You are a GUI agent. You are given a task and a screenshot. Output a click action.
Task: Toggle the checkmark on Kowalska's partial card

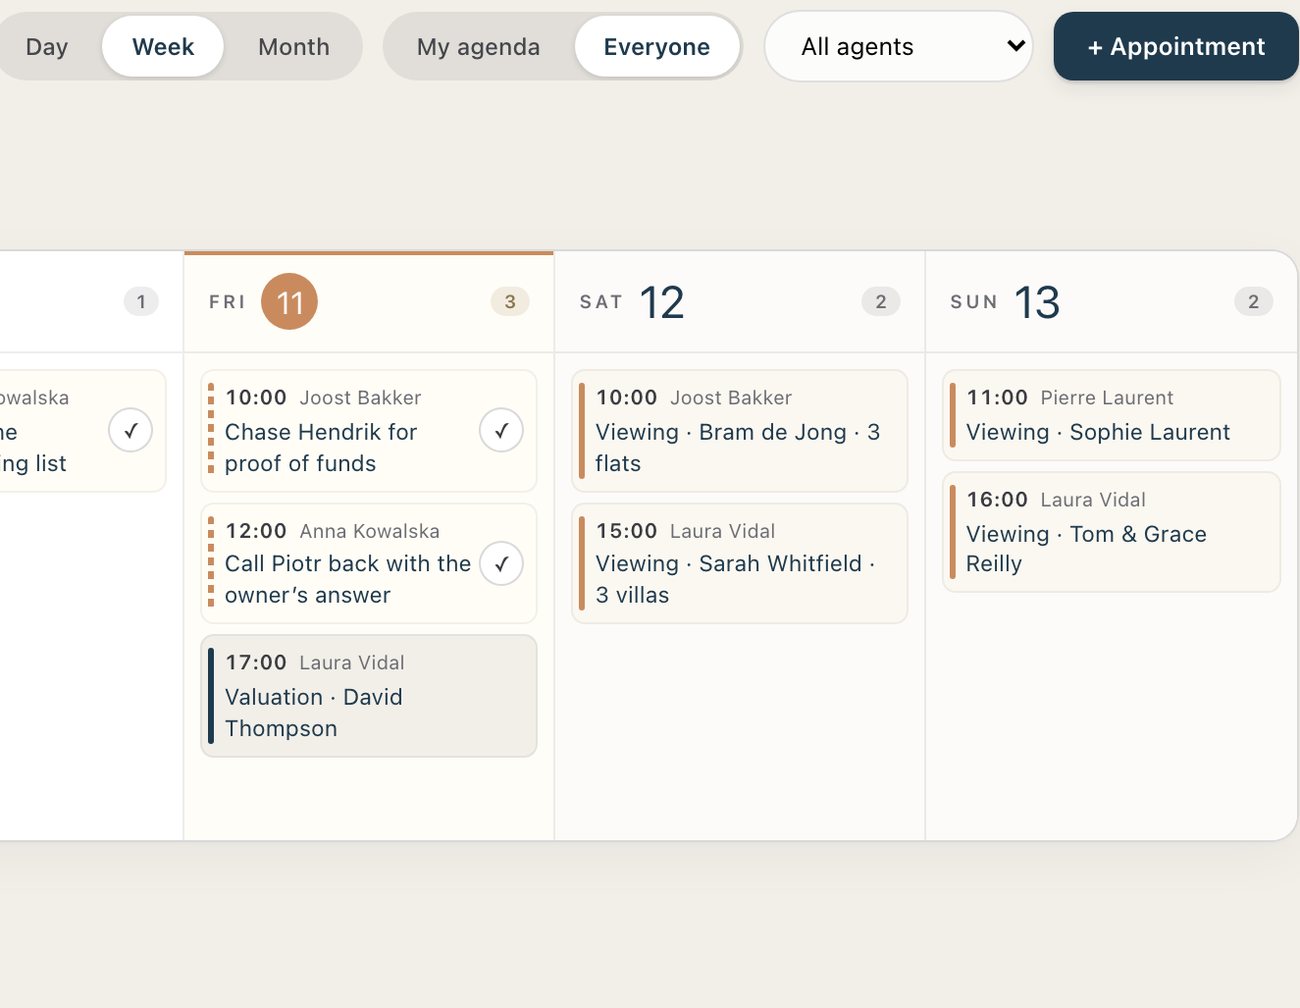130,431
